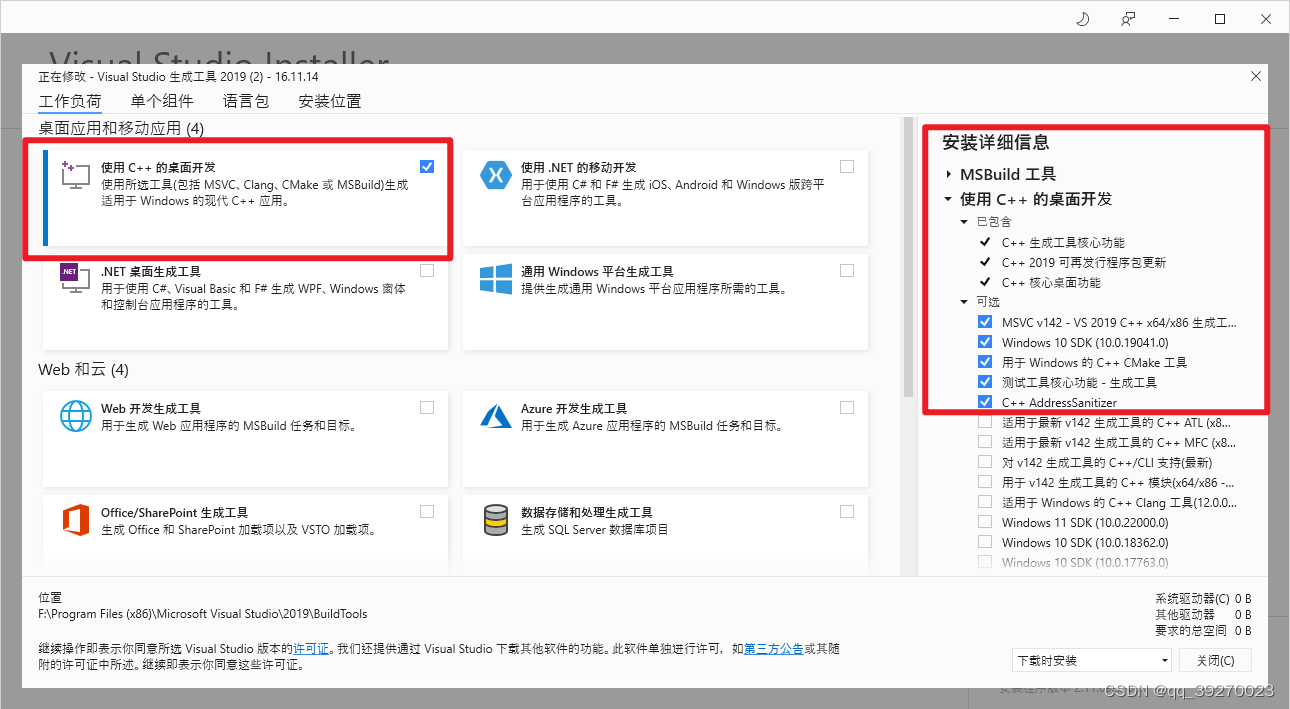Open the 第三方公告 third-party notices link
Image resolution: width=1290 pixels, height=709 pixels.
774,648
